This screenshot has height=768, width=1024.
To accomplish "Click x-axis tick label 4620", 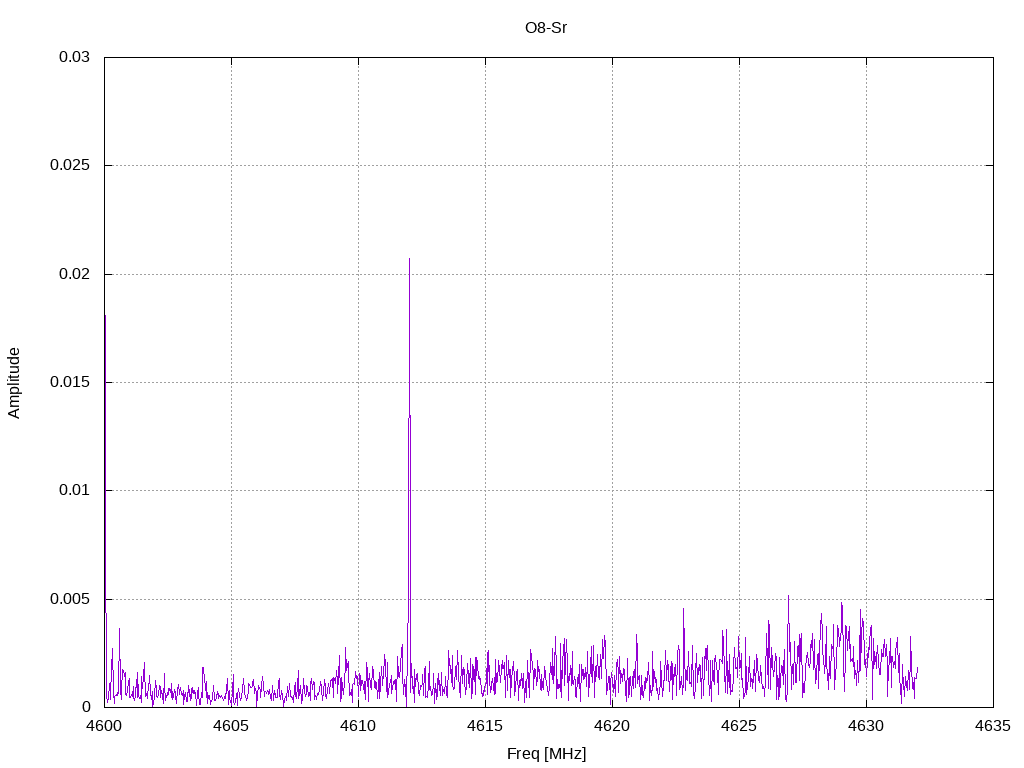I will 612,726.
